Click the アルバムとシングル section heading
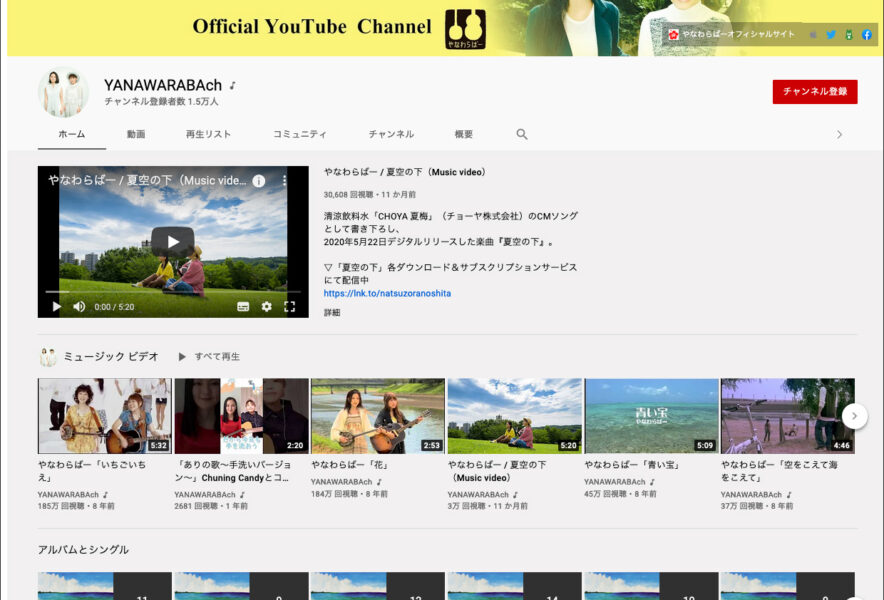 (x=83, y=550)
